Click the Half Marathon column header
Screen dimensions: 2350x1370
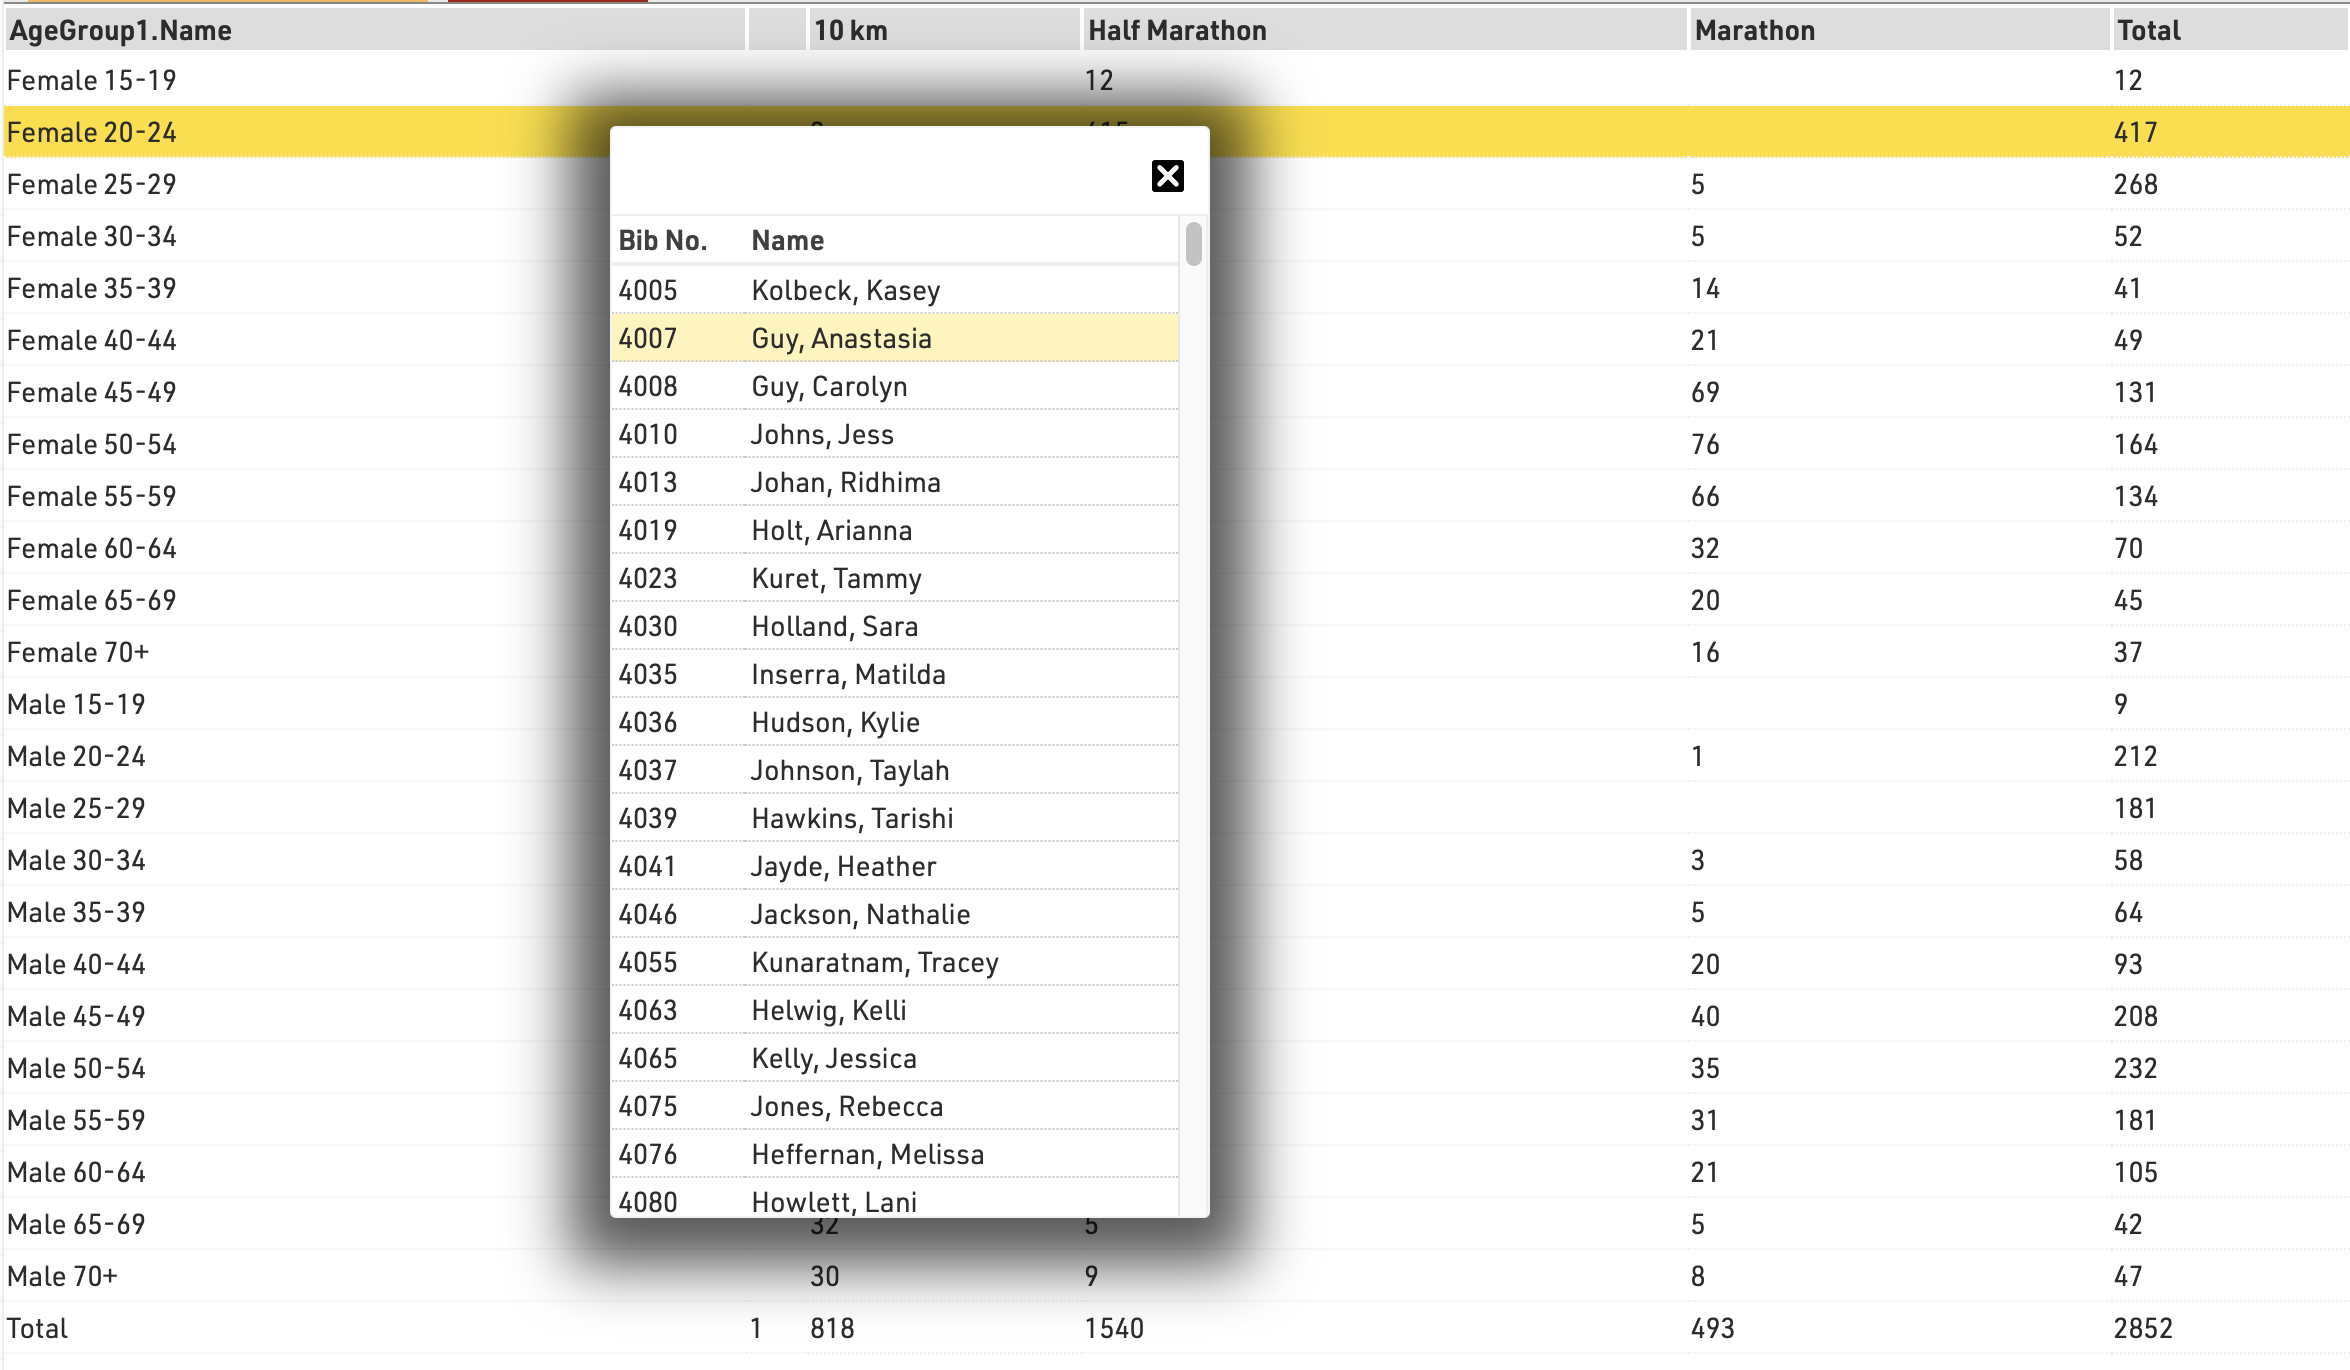[x=1177, y=31]
